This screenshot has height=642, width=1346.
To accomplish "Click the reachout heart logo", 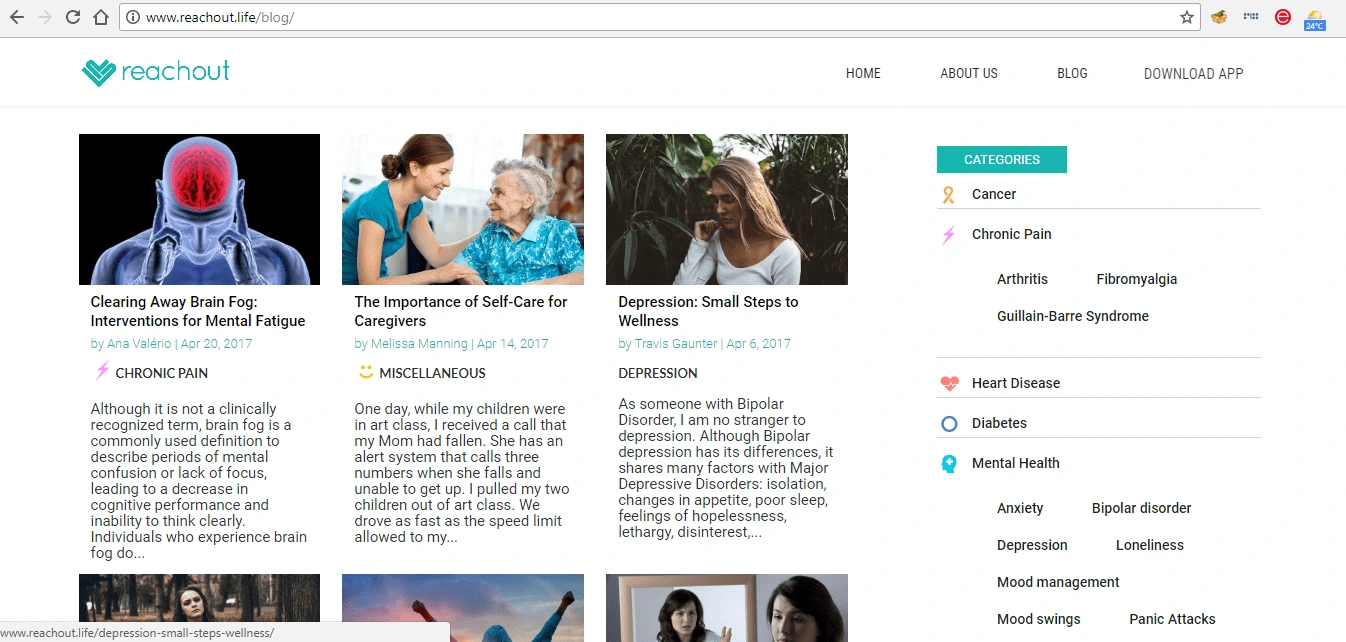I will pyautogui.click(x=97, y=71).
